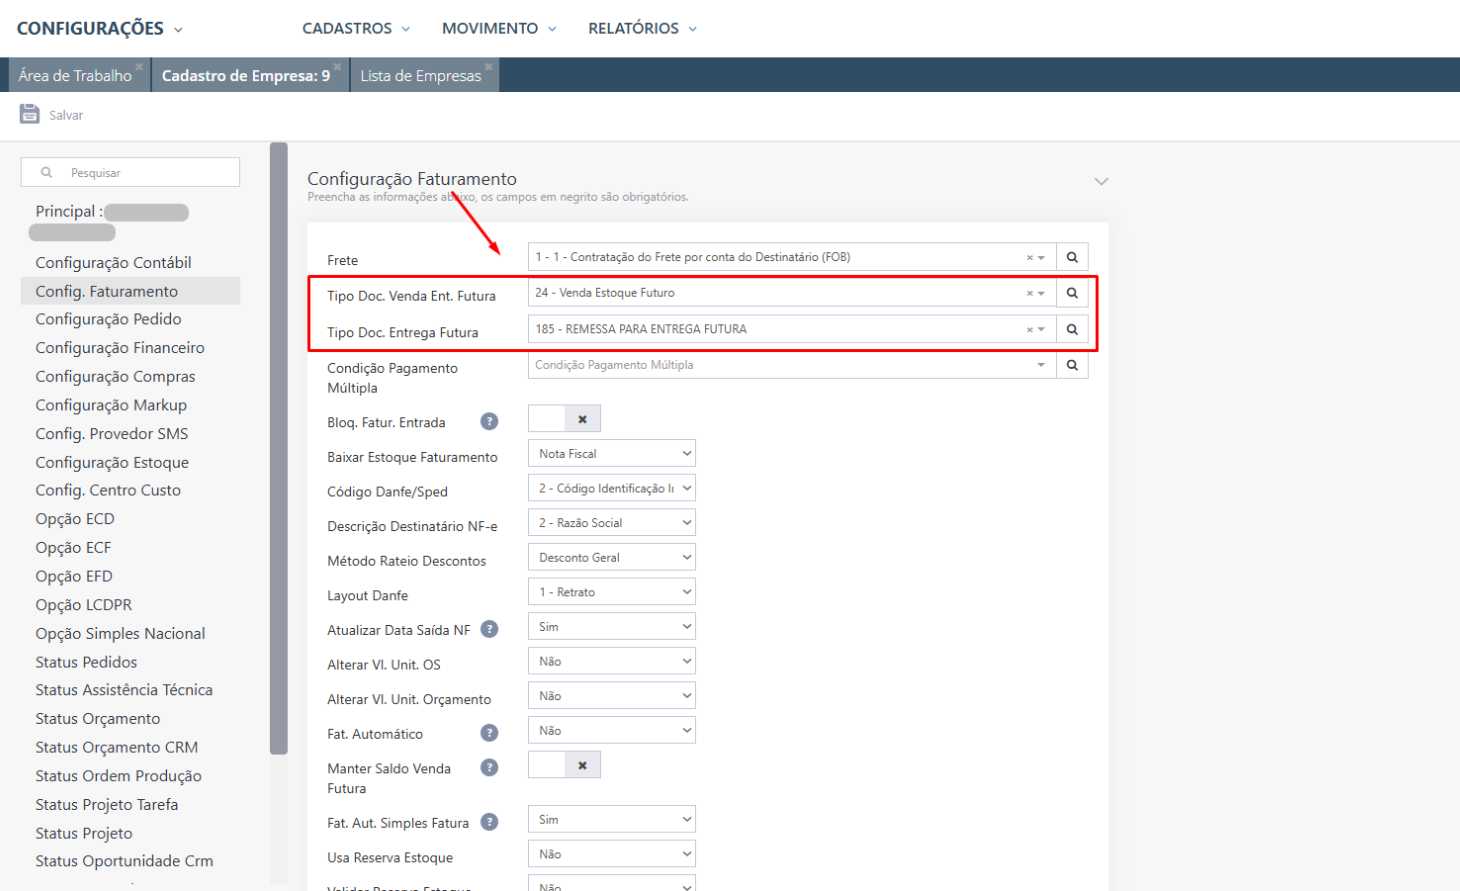Click the search magnifier beside Frete field
The width and height of the screenshot is (1460, 891).
[1072, 257]
